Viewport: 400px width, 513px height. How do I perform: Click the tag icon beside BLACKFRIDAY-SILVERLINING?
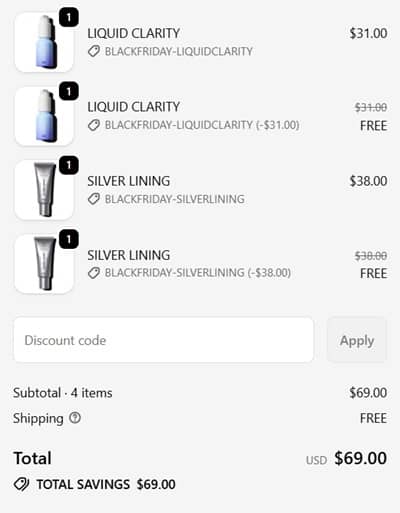(94, 199)
